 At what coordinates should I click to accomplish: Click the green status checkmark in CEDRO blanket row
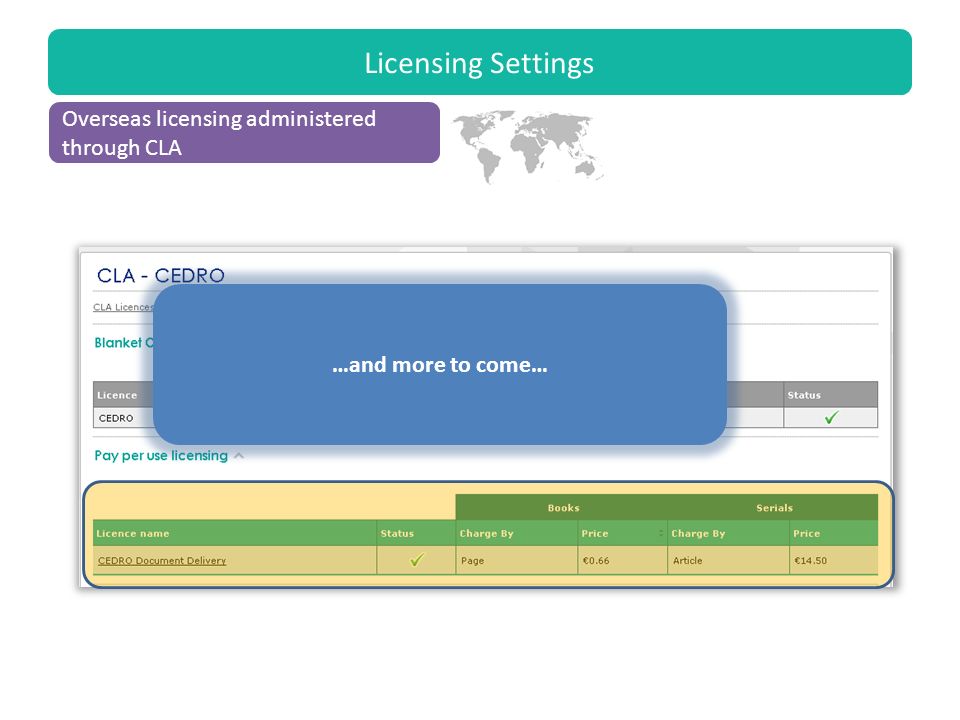(x=831, y=418)
